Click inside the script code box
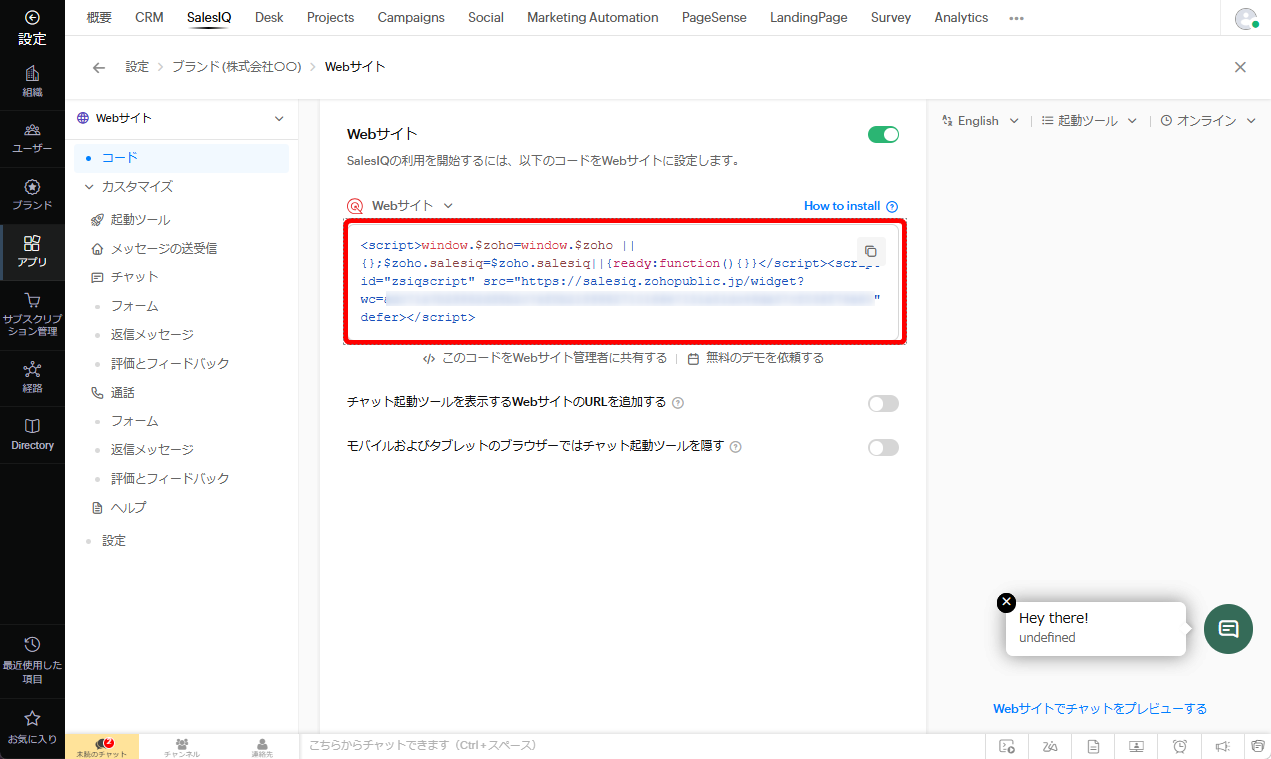The width and height of the screenshot is (1271, 759). point(625,283)
